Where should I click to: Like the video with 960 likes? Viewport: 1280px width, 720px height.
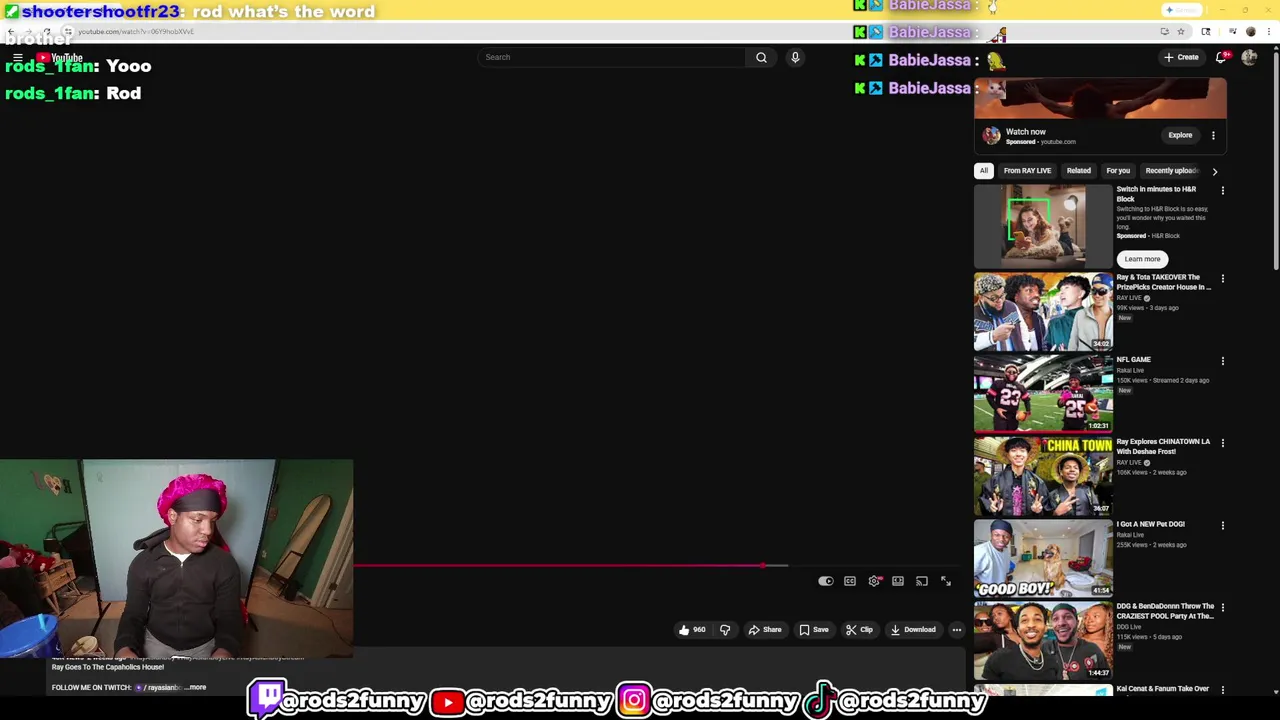point(692,630)
